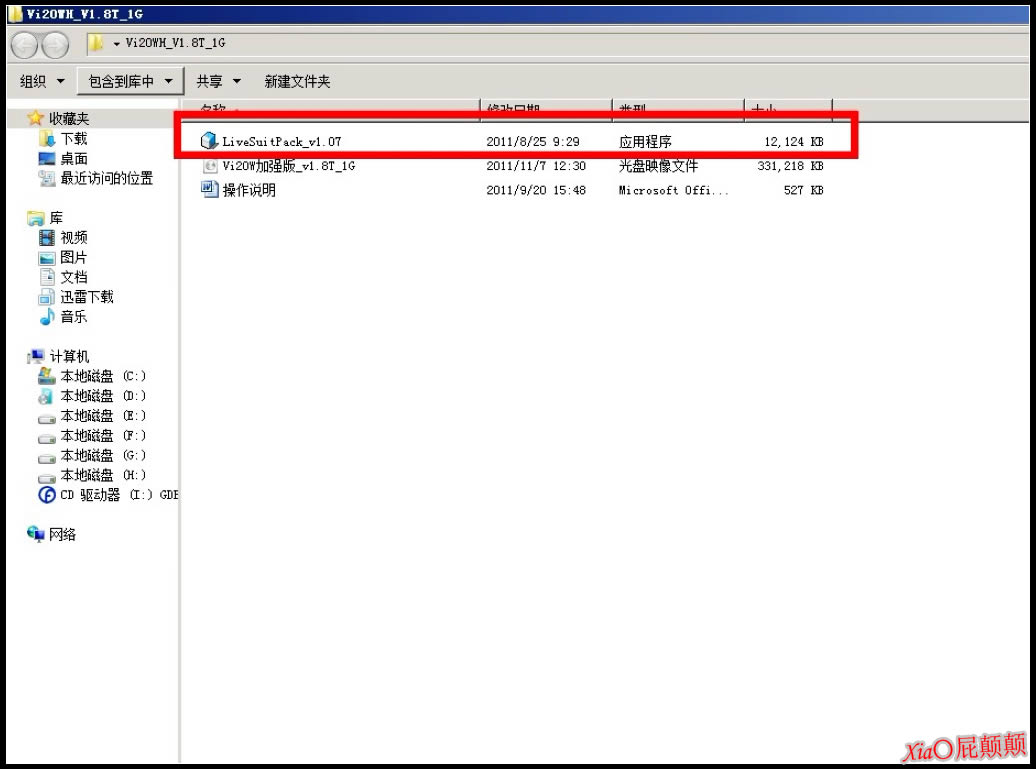Click the 新建文件夹 button
The image size is (1036, 769).
click(297, 81)
